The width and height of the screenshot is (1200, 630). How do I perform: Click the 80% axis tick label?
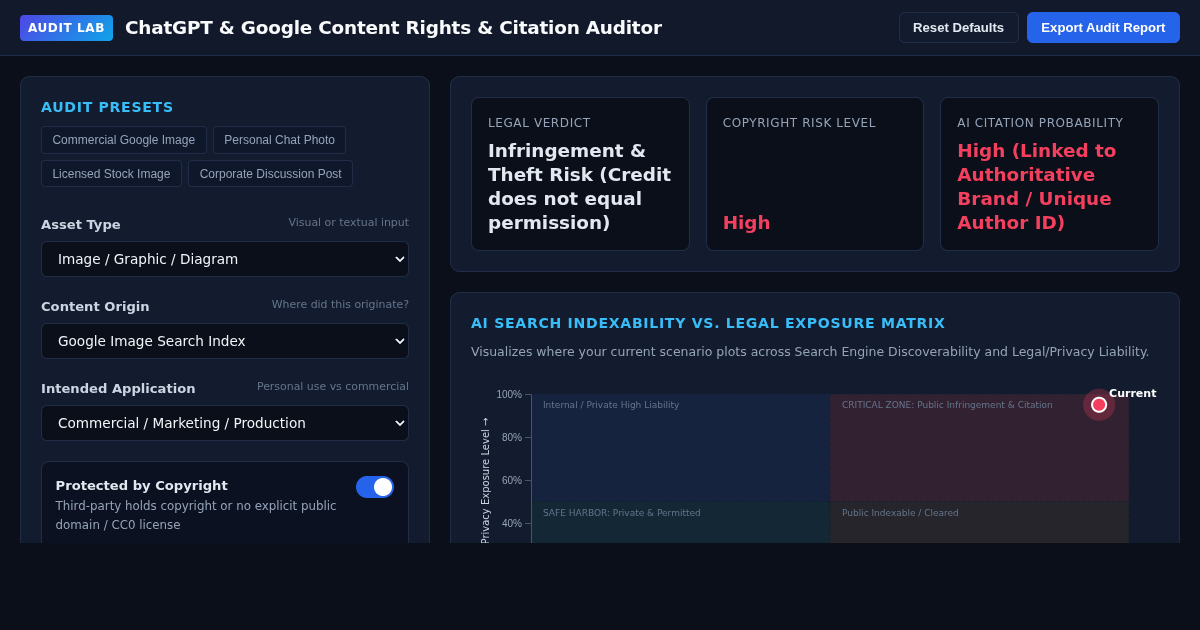[x=512, y=438]
